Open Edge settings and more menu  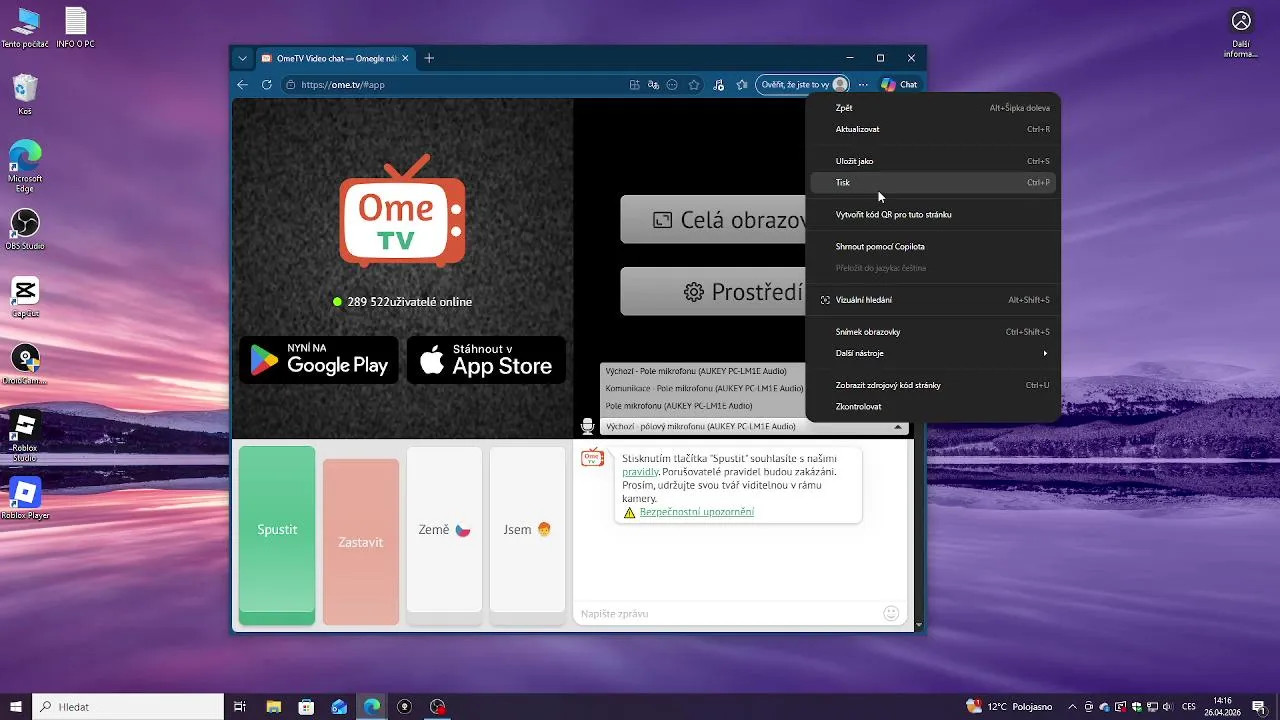(863, 85)
